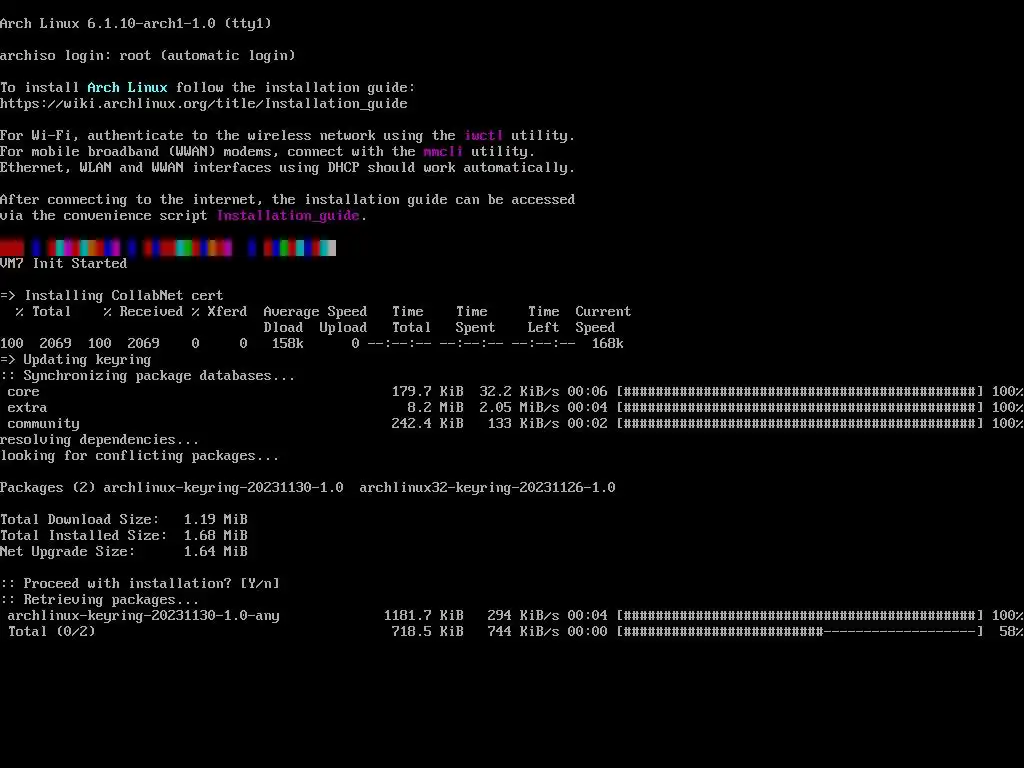Click the 'Average Speed' curl column header
Image resolution: width=1024 pixels, height=768 pixels.
click(x=315, y=312)
